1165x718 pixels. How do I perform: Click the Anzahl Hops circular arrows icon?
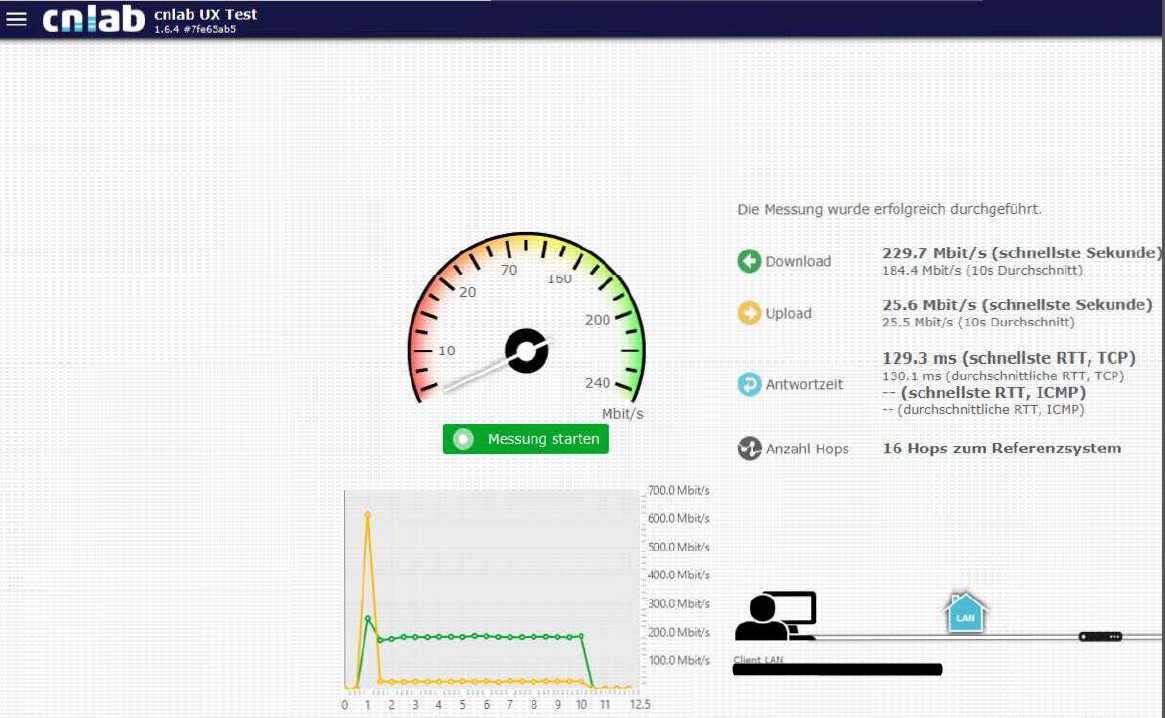(750, 448)
